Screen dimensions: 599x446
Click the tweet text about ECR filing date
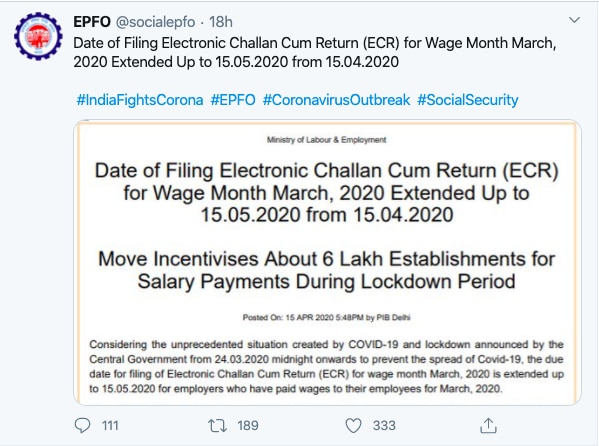pos(315,52)
